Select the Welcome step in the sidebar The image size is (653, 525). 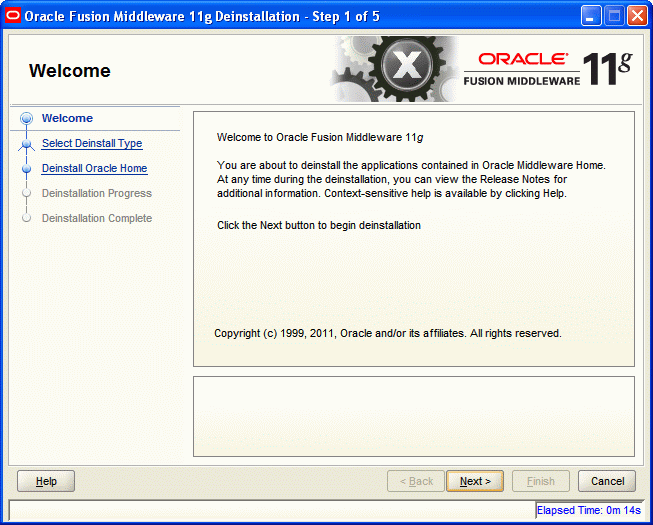(67, 118)
